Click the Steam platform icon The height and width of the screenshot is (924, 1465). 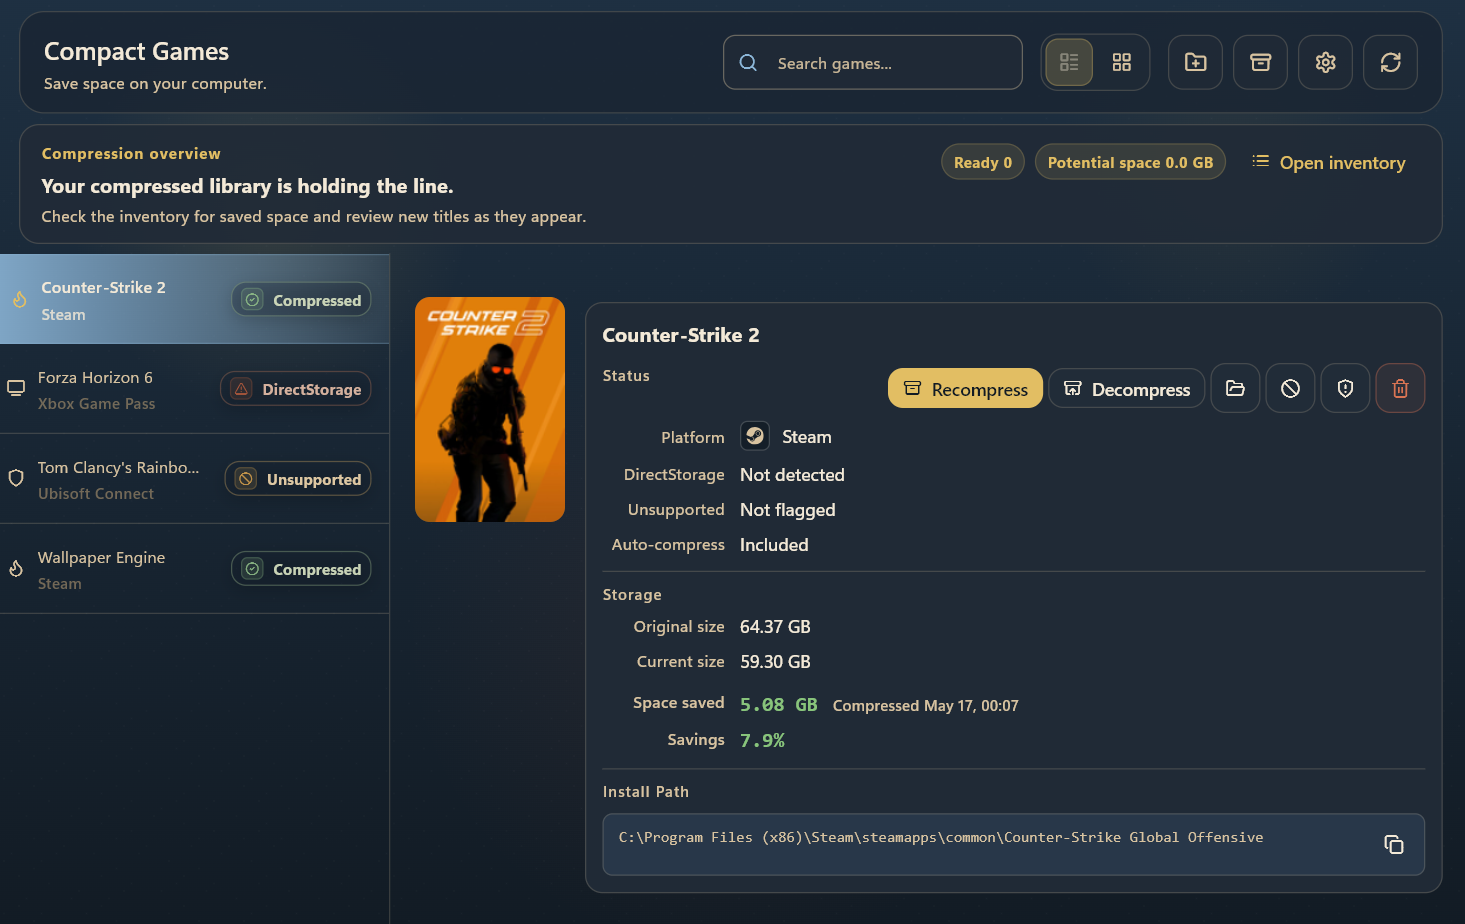[x=755, y=436]
